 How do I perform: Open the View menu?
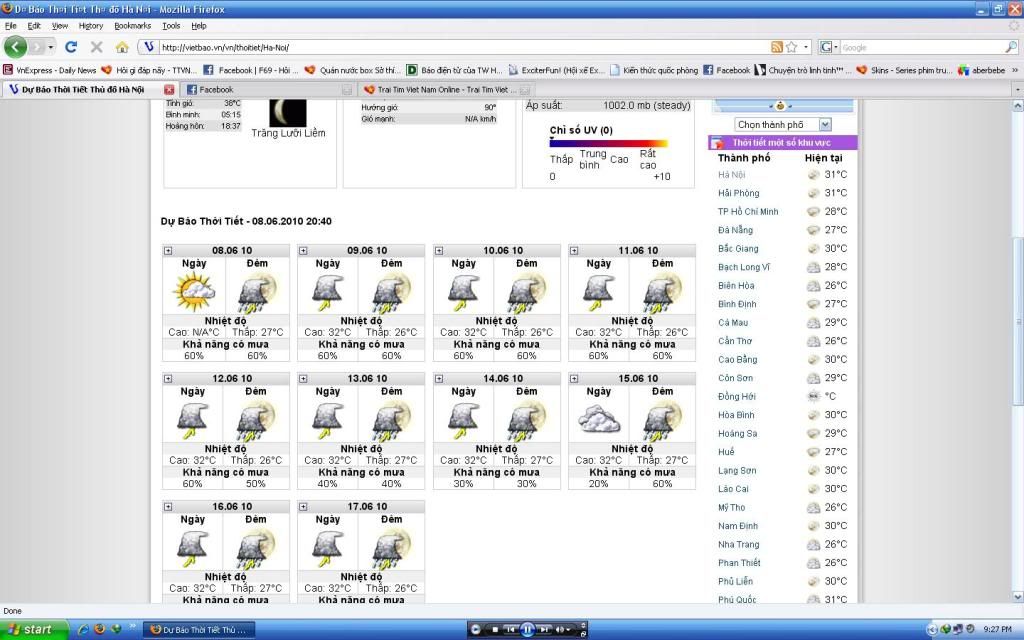tap(60, 26)
